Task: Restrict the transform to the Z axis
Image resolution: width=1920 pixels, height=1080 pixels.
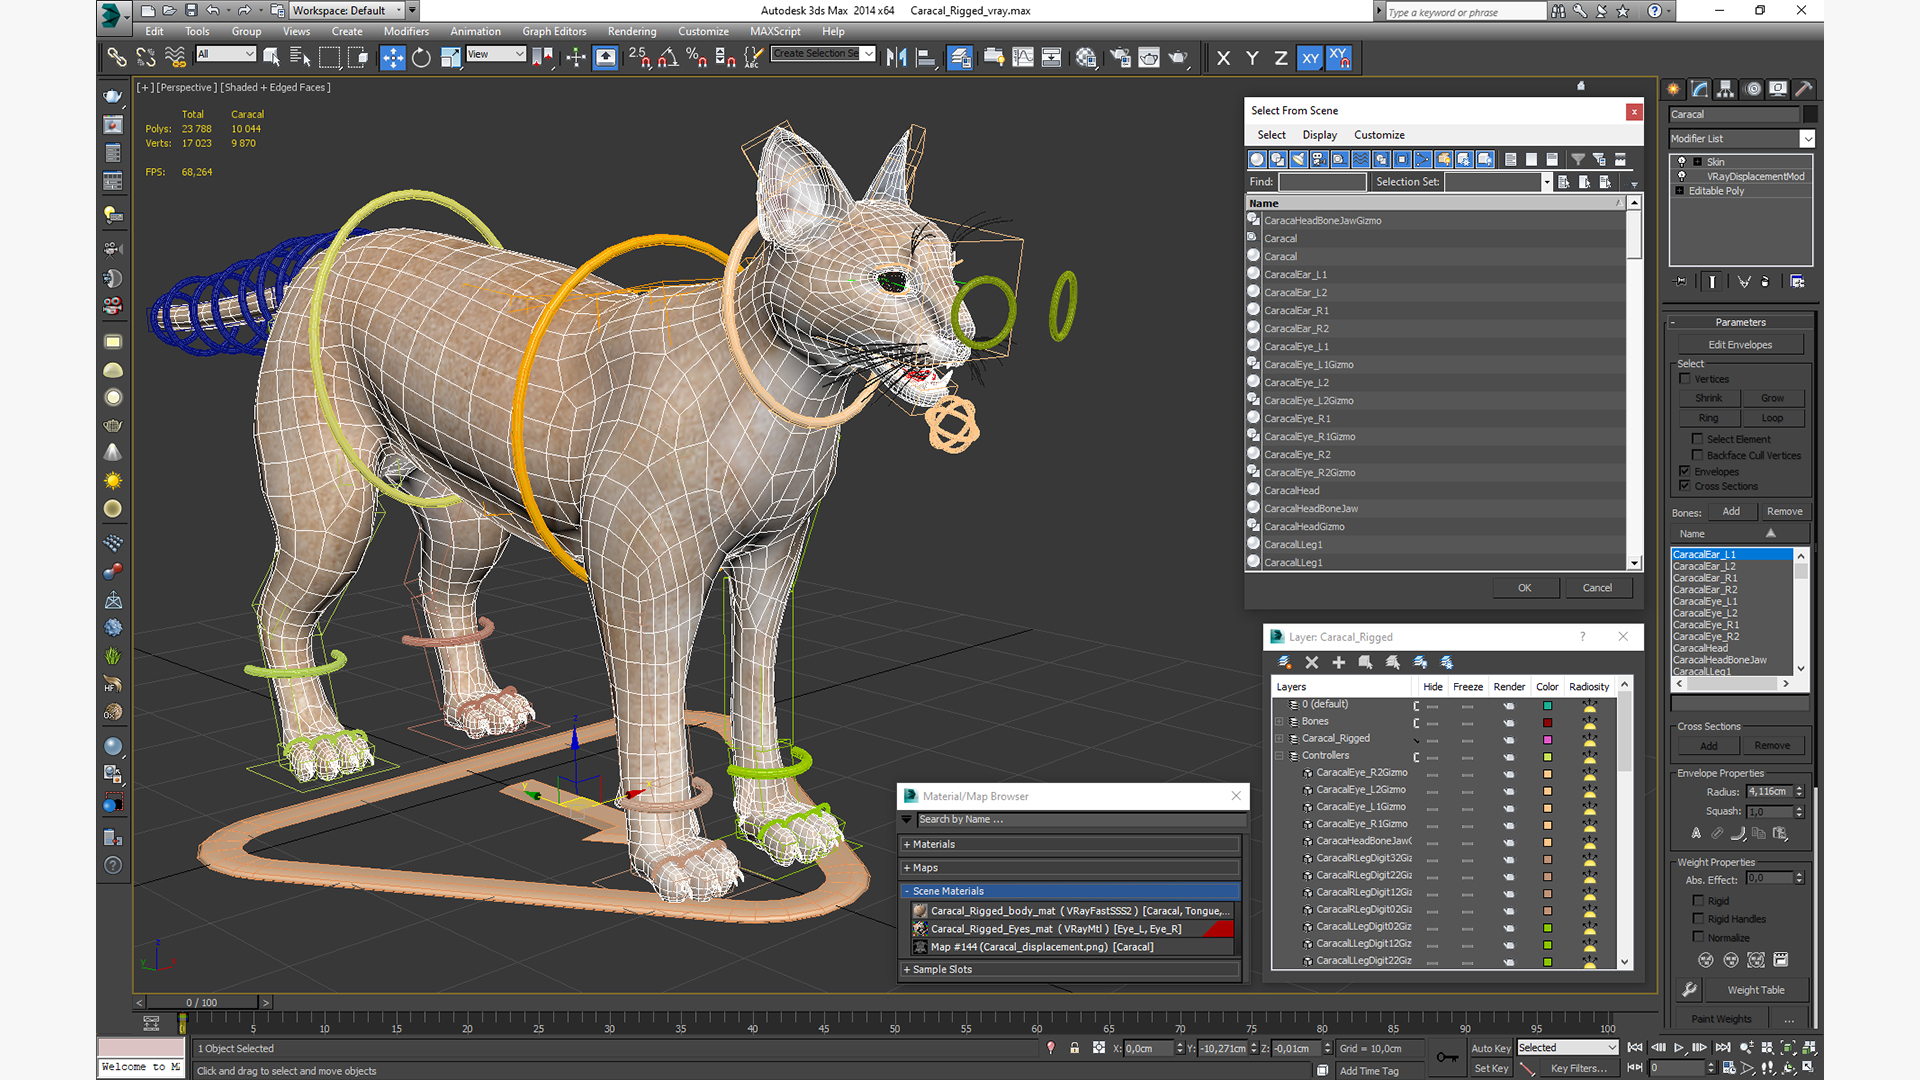Action: (1280, 58)
